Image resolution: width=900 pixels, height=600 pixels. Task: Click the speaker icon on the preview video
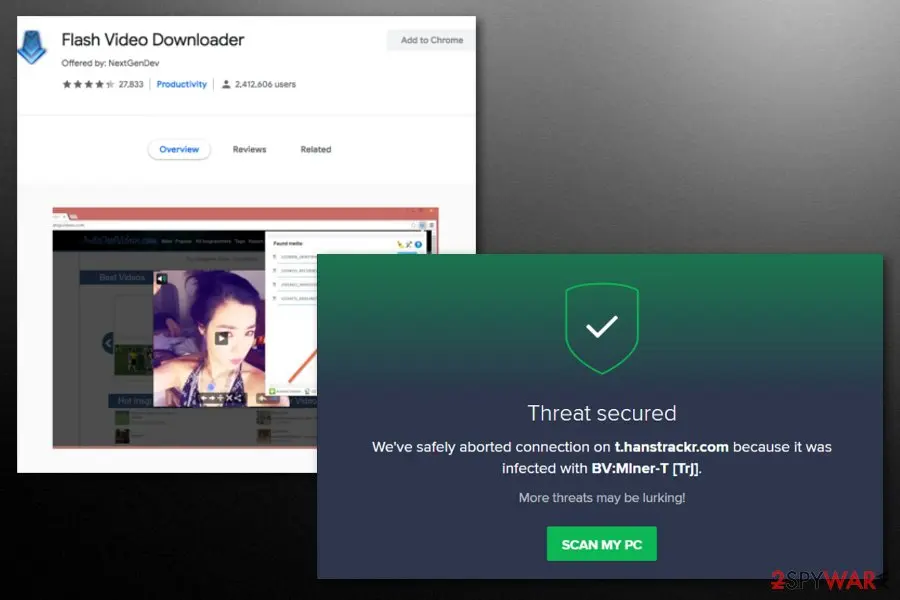162,278
